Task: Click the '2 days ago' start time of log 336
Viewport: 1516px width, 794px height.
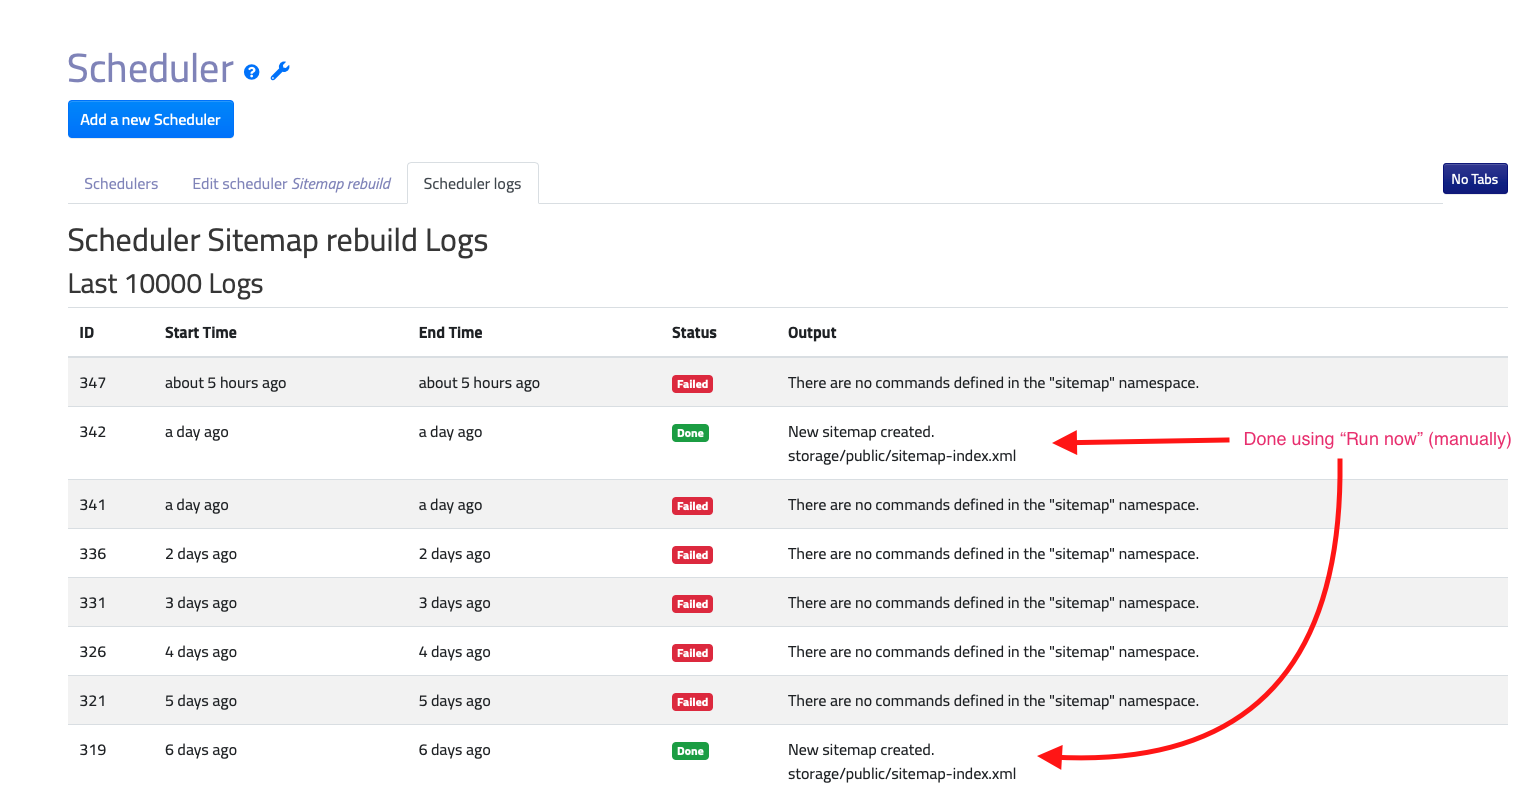Action: click(201, 554)
